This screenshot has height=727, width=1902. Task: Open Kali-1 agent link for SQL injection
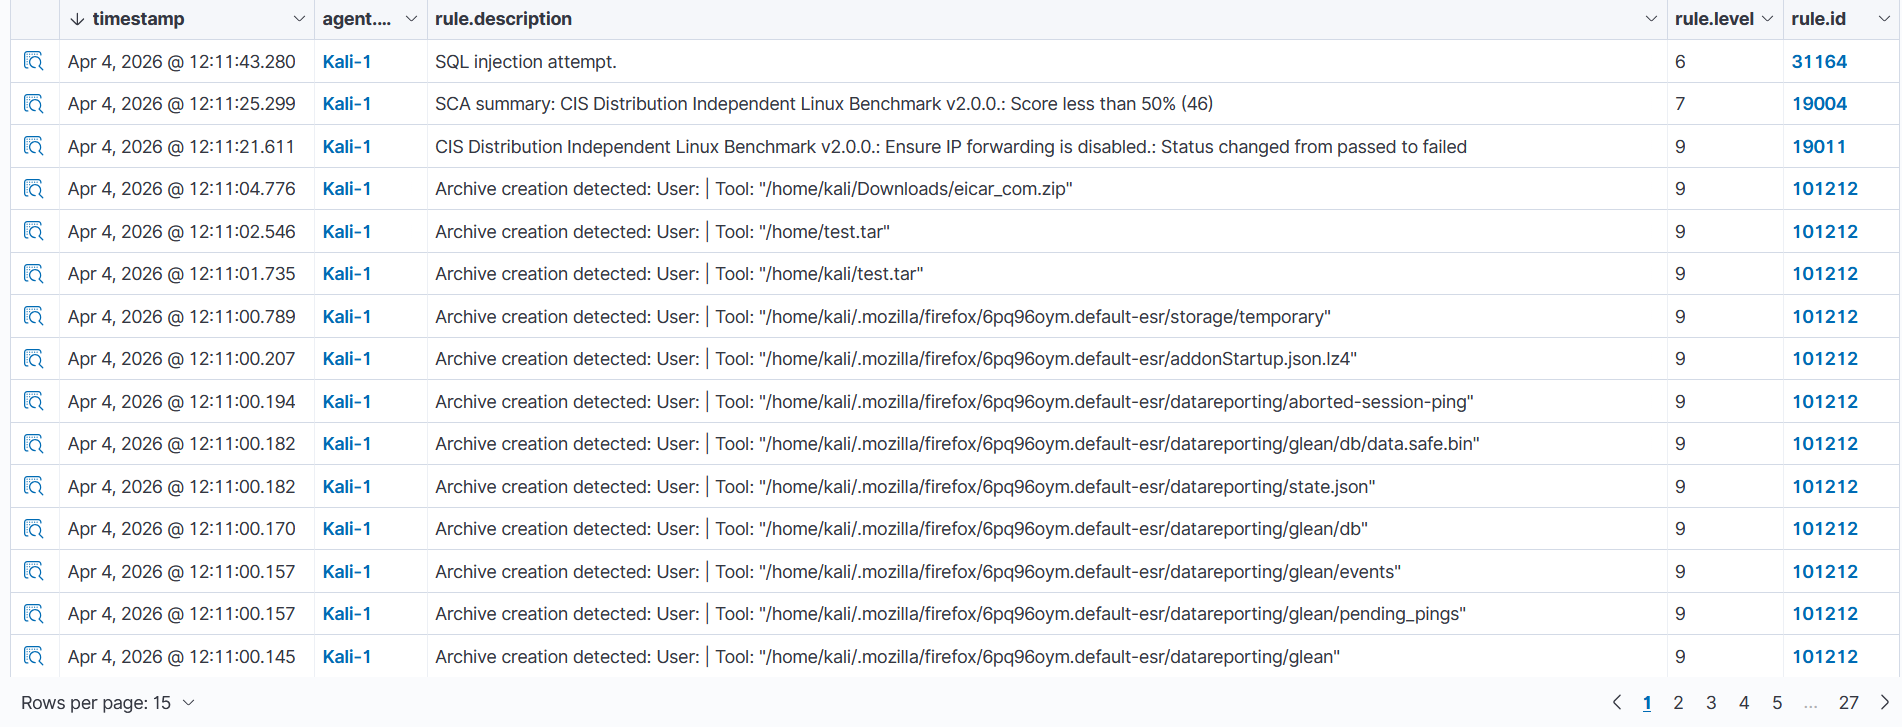click(347, 61)
